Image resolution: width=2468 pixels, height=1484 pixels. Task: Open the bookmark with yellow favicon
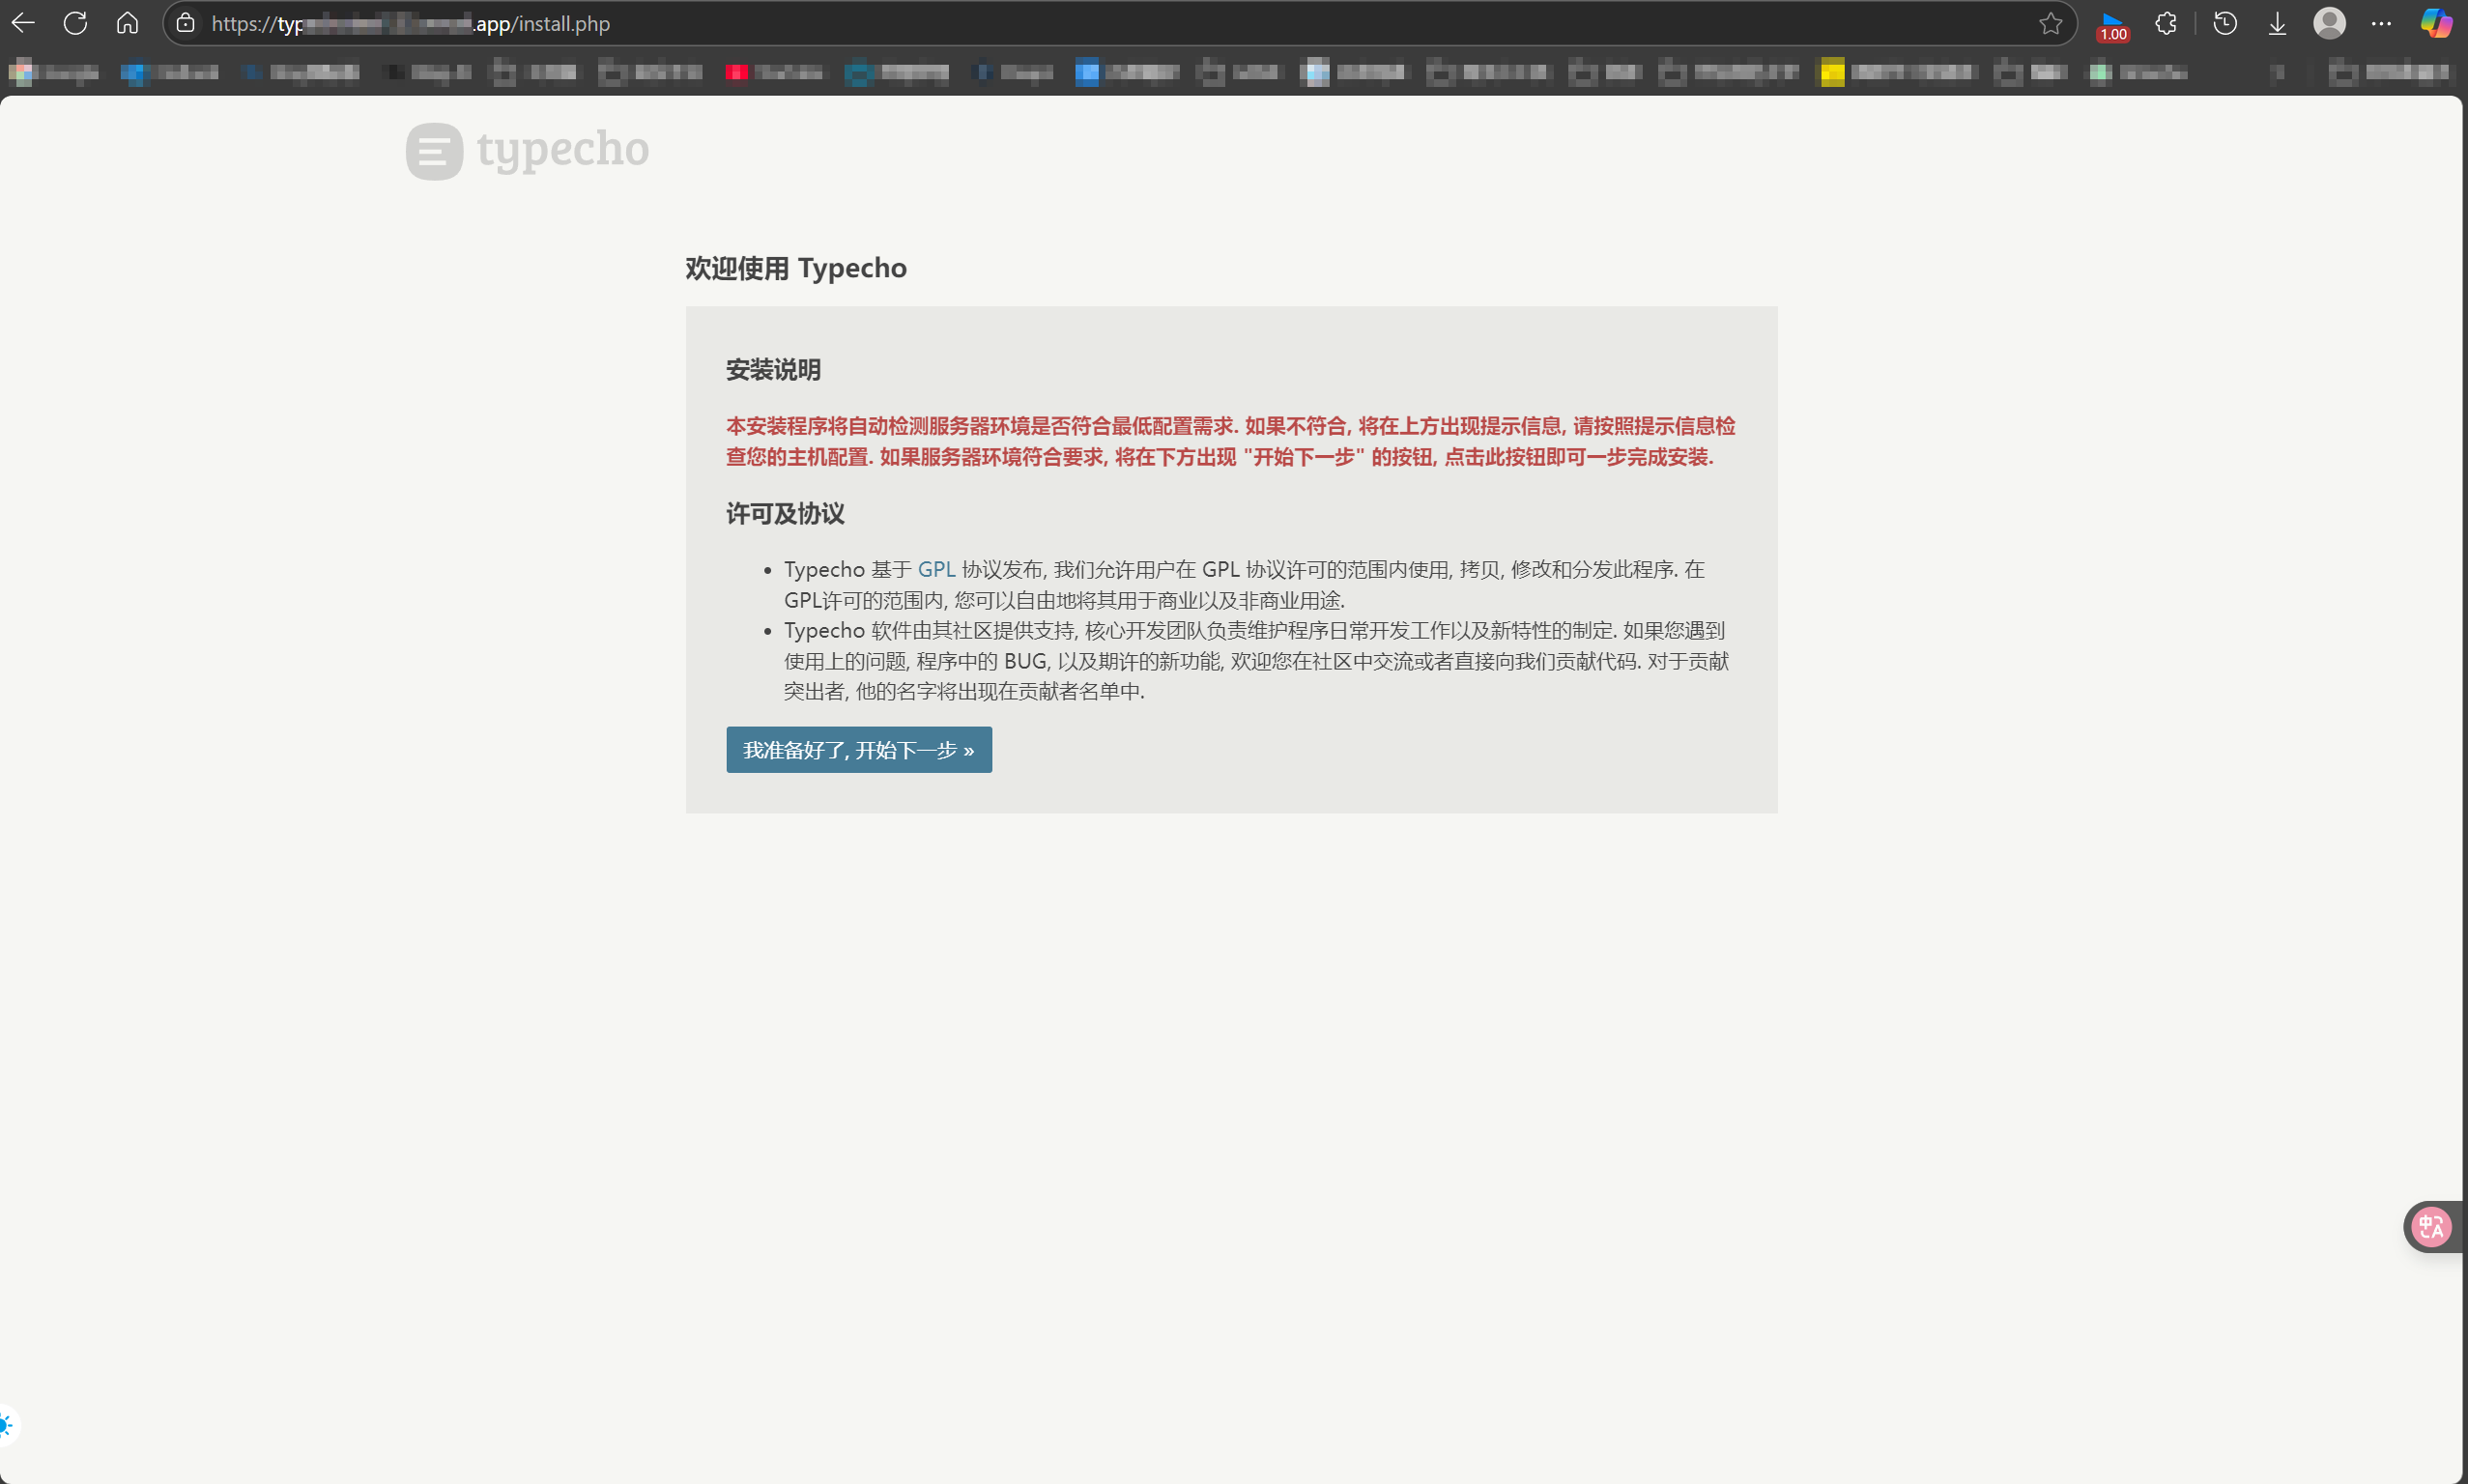(1896, 72)
